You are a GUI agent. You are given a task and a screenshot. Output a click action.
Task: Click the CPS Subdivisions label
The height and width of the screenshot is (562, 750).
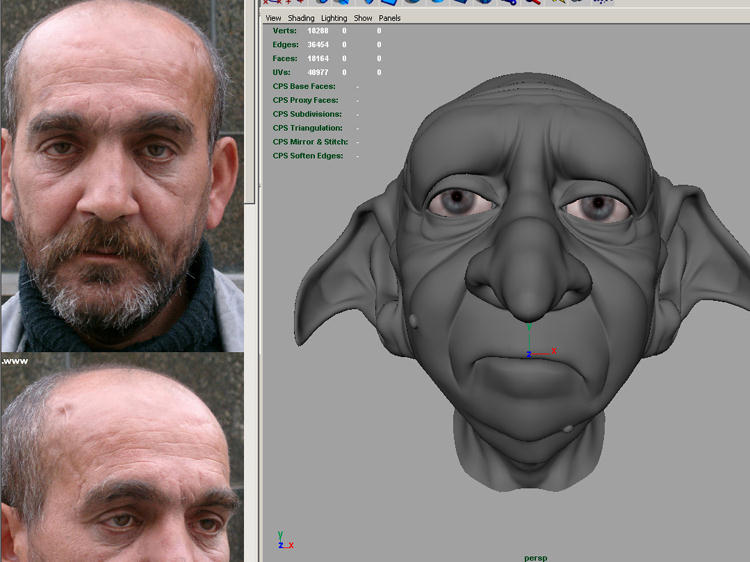point(307,114)
